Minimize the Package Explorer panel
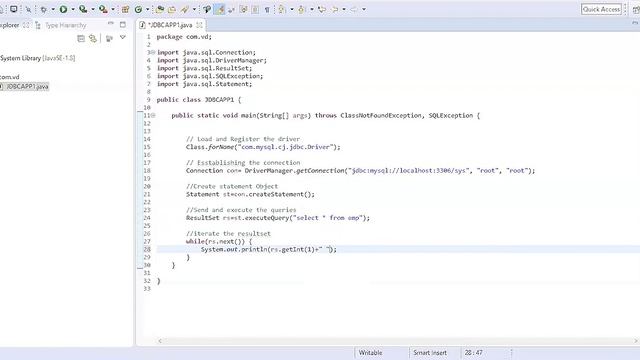Screen dimensions: 640x360 coord(111,24)
